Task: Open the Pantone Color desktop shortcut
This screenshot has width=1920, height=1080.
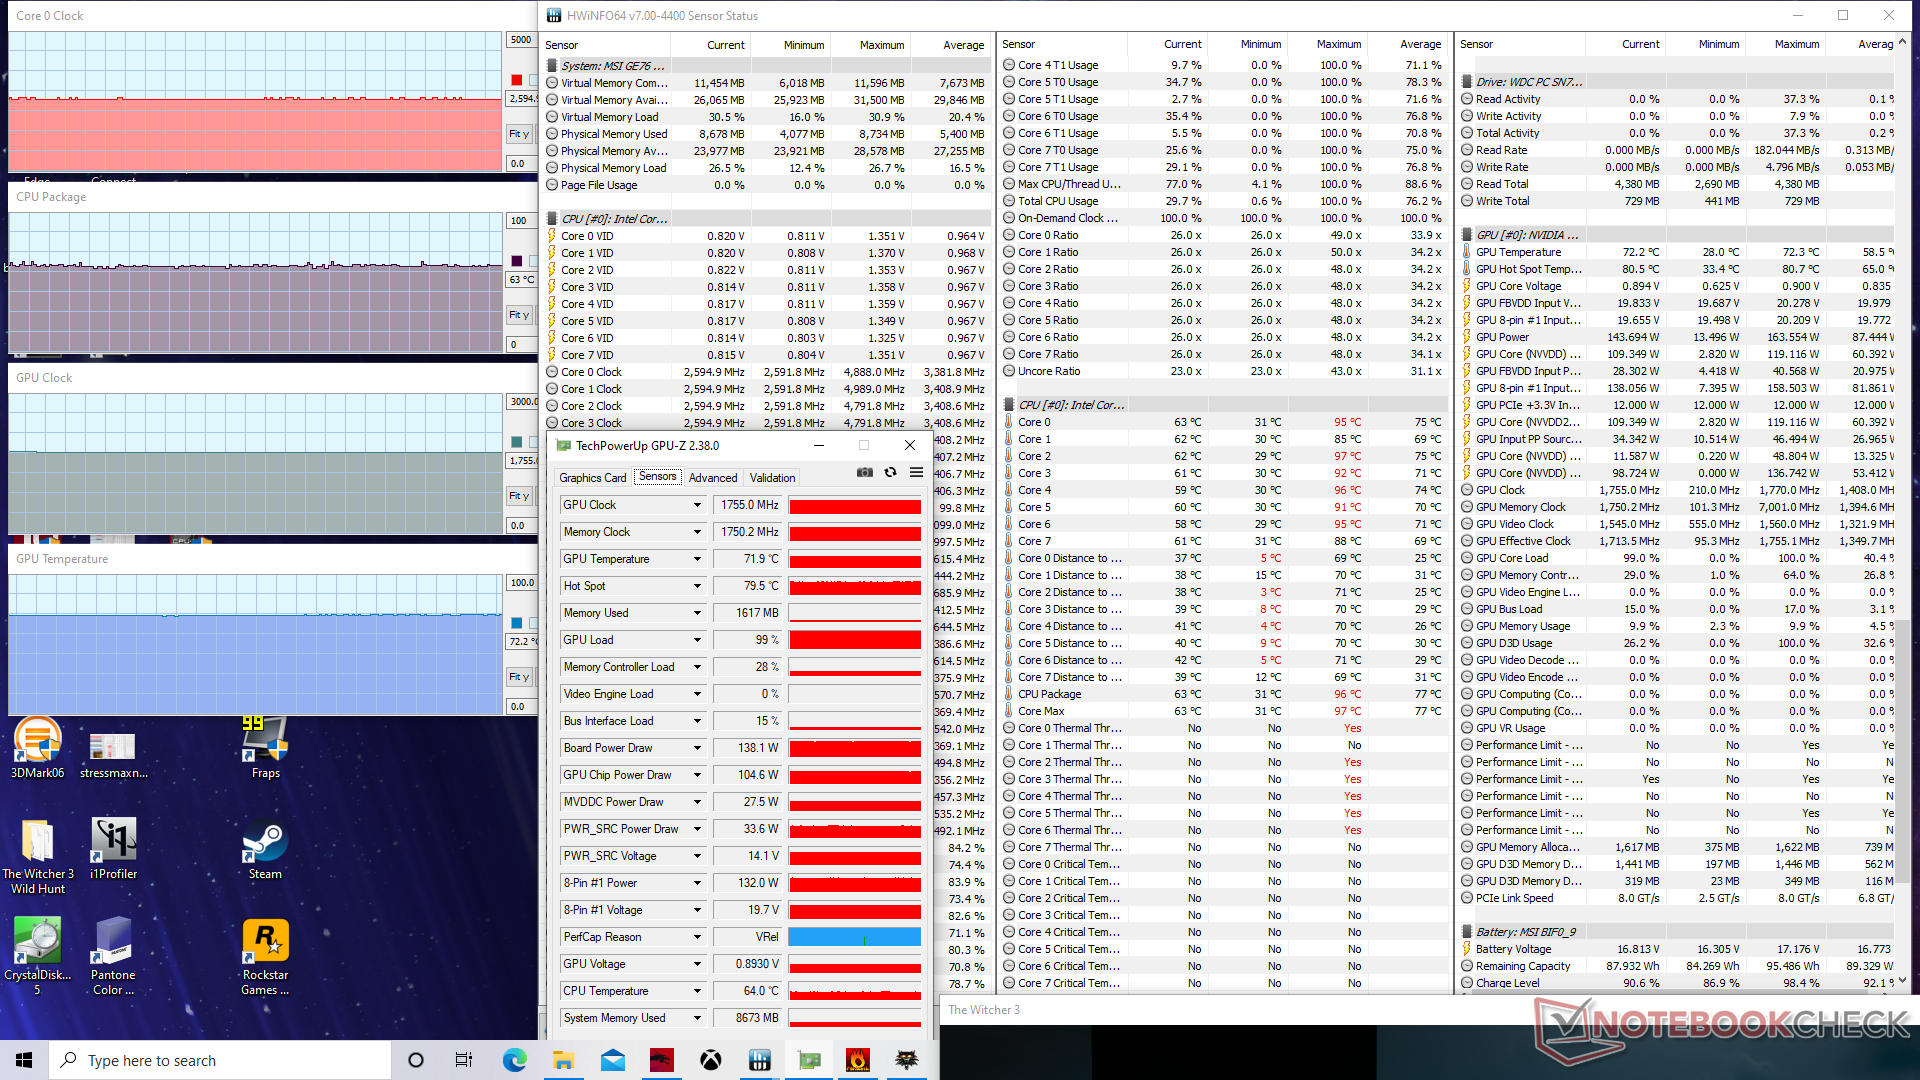Action: [113, 956]
